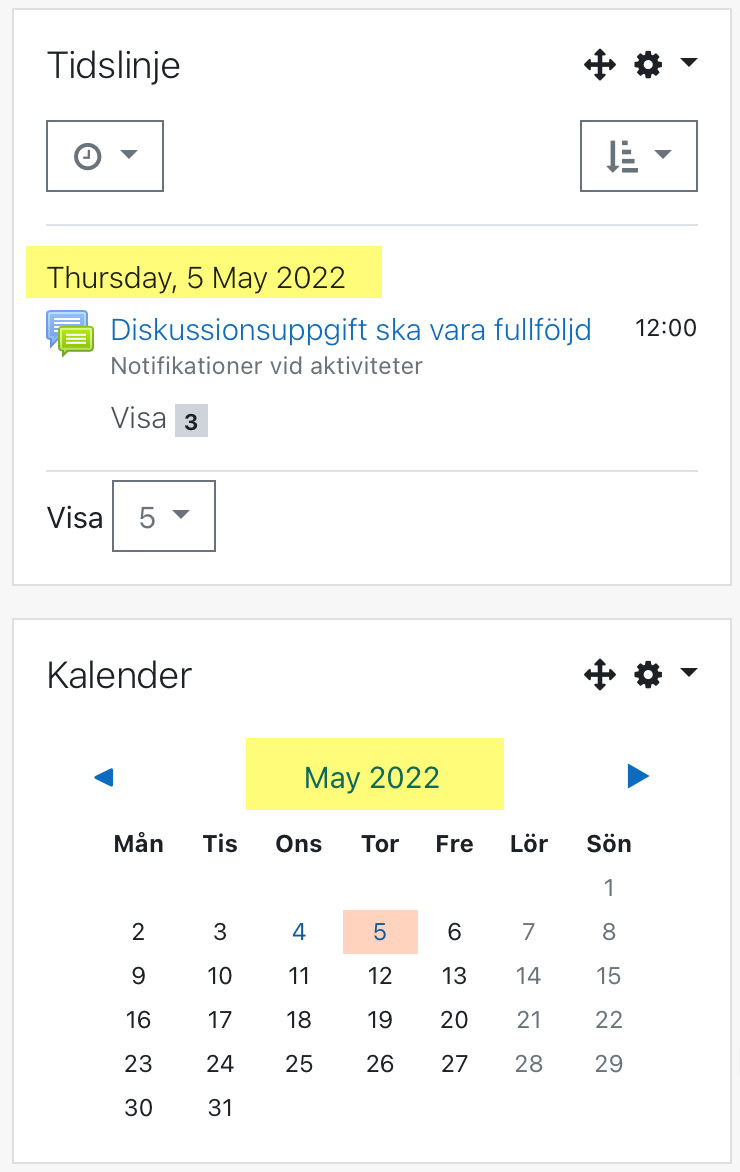Go to next month with right arrow

[638, 776]
